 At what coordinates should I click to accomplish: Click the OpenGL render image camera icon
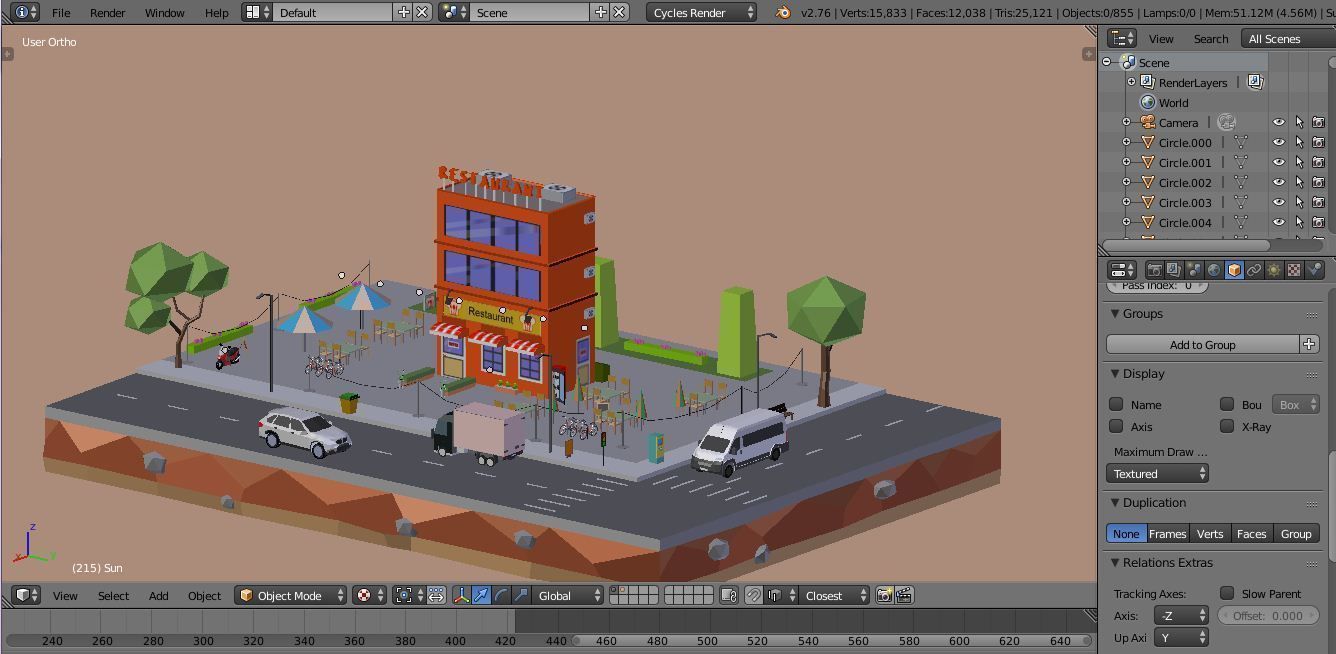tap(884, 595)
